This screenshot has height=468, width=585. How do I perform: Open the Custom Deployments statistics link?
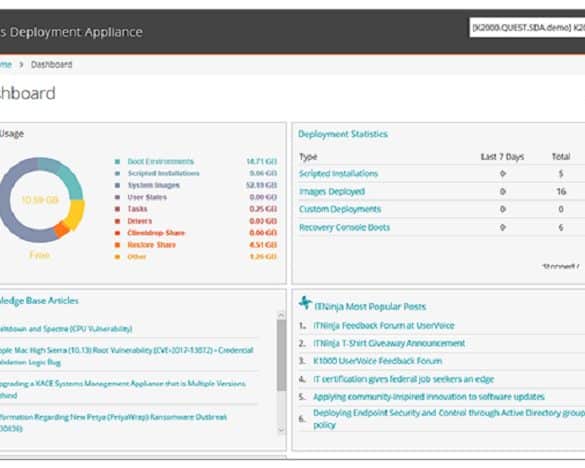coord(340,209)
